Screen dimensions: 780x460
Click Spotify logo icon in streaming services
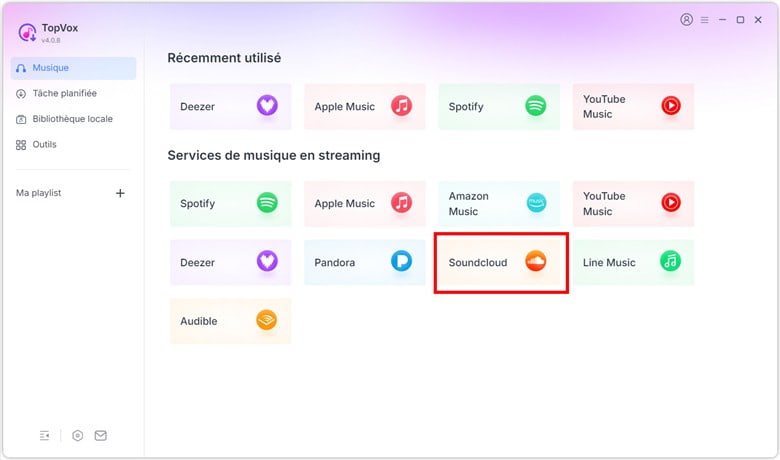[x=267, y=202]
